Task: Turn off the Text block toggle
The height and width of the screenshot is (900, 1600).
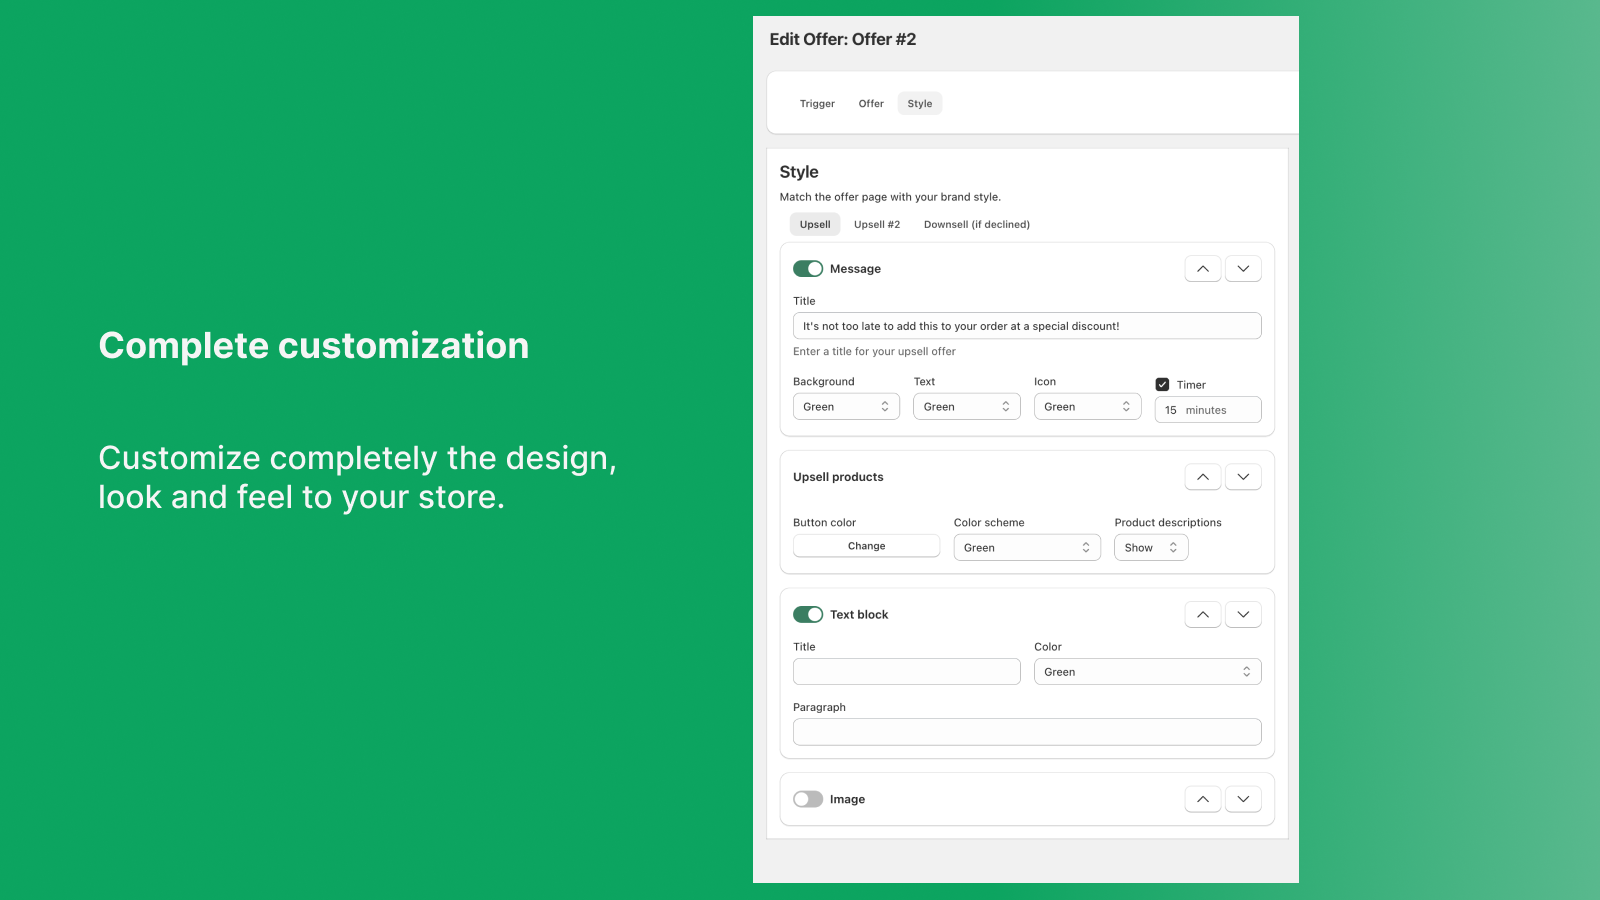Action: 808,615
